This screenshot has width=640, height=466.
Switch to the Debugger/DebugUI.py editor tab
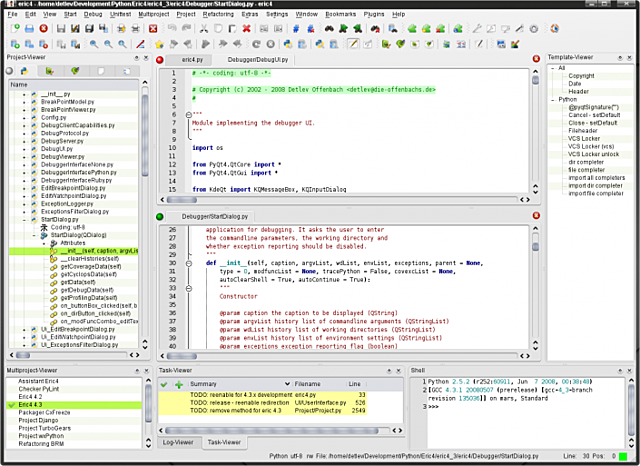[x=257, y=61]
